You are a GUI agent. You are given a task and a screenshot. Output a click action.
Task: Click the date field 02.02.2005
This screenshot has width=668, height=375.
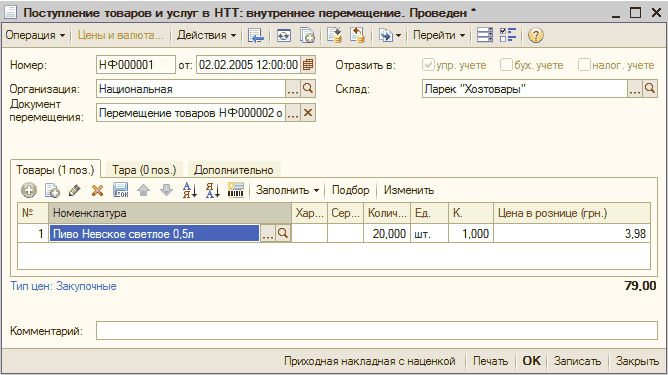pyautogui.click(x=248, y=65)
